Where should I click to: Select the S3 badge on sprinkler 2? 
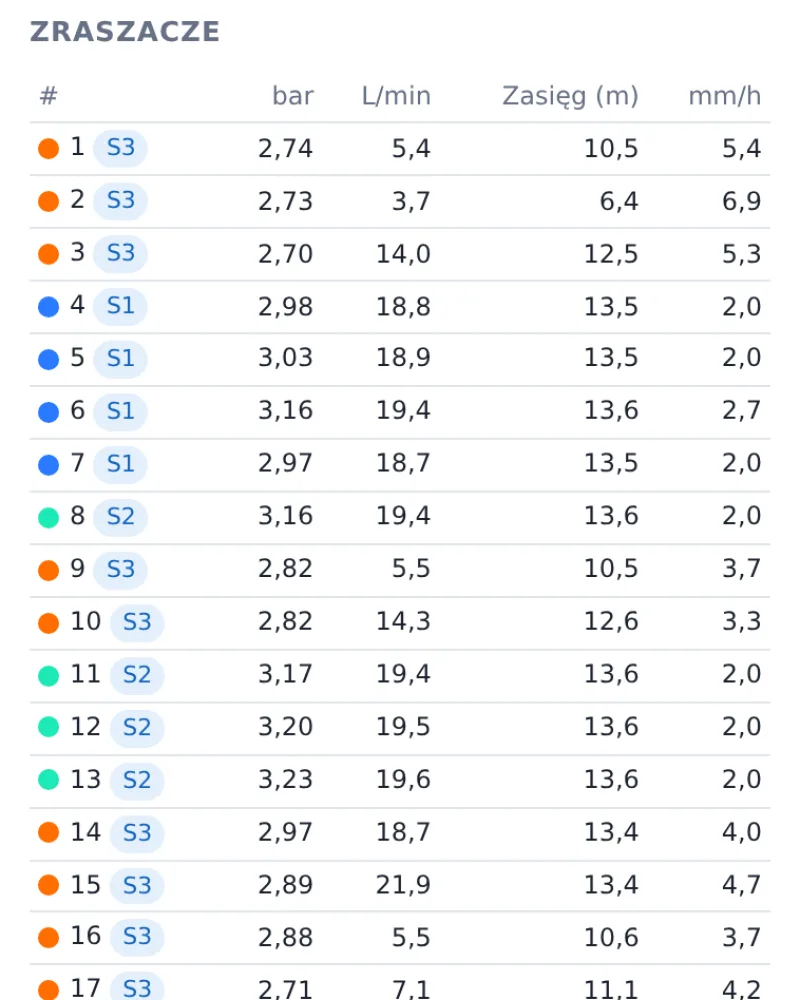(x=121, y=201)
